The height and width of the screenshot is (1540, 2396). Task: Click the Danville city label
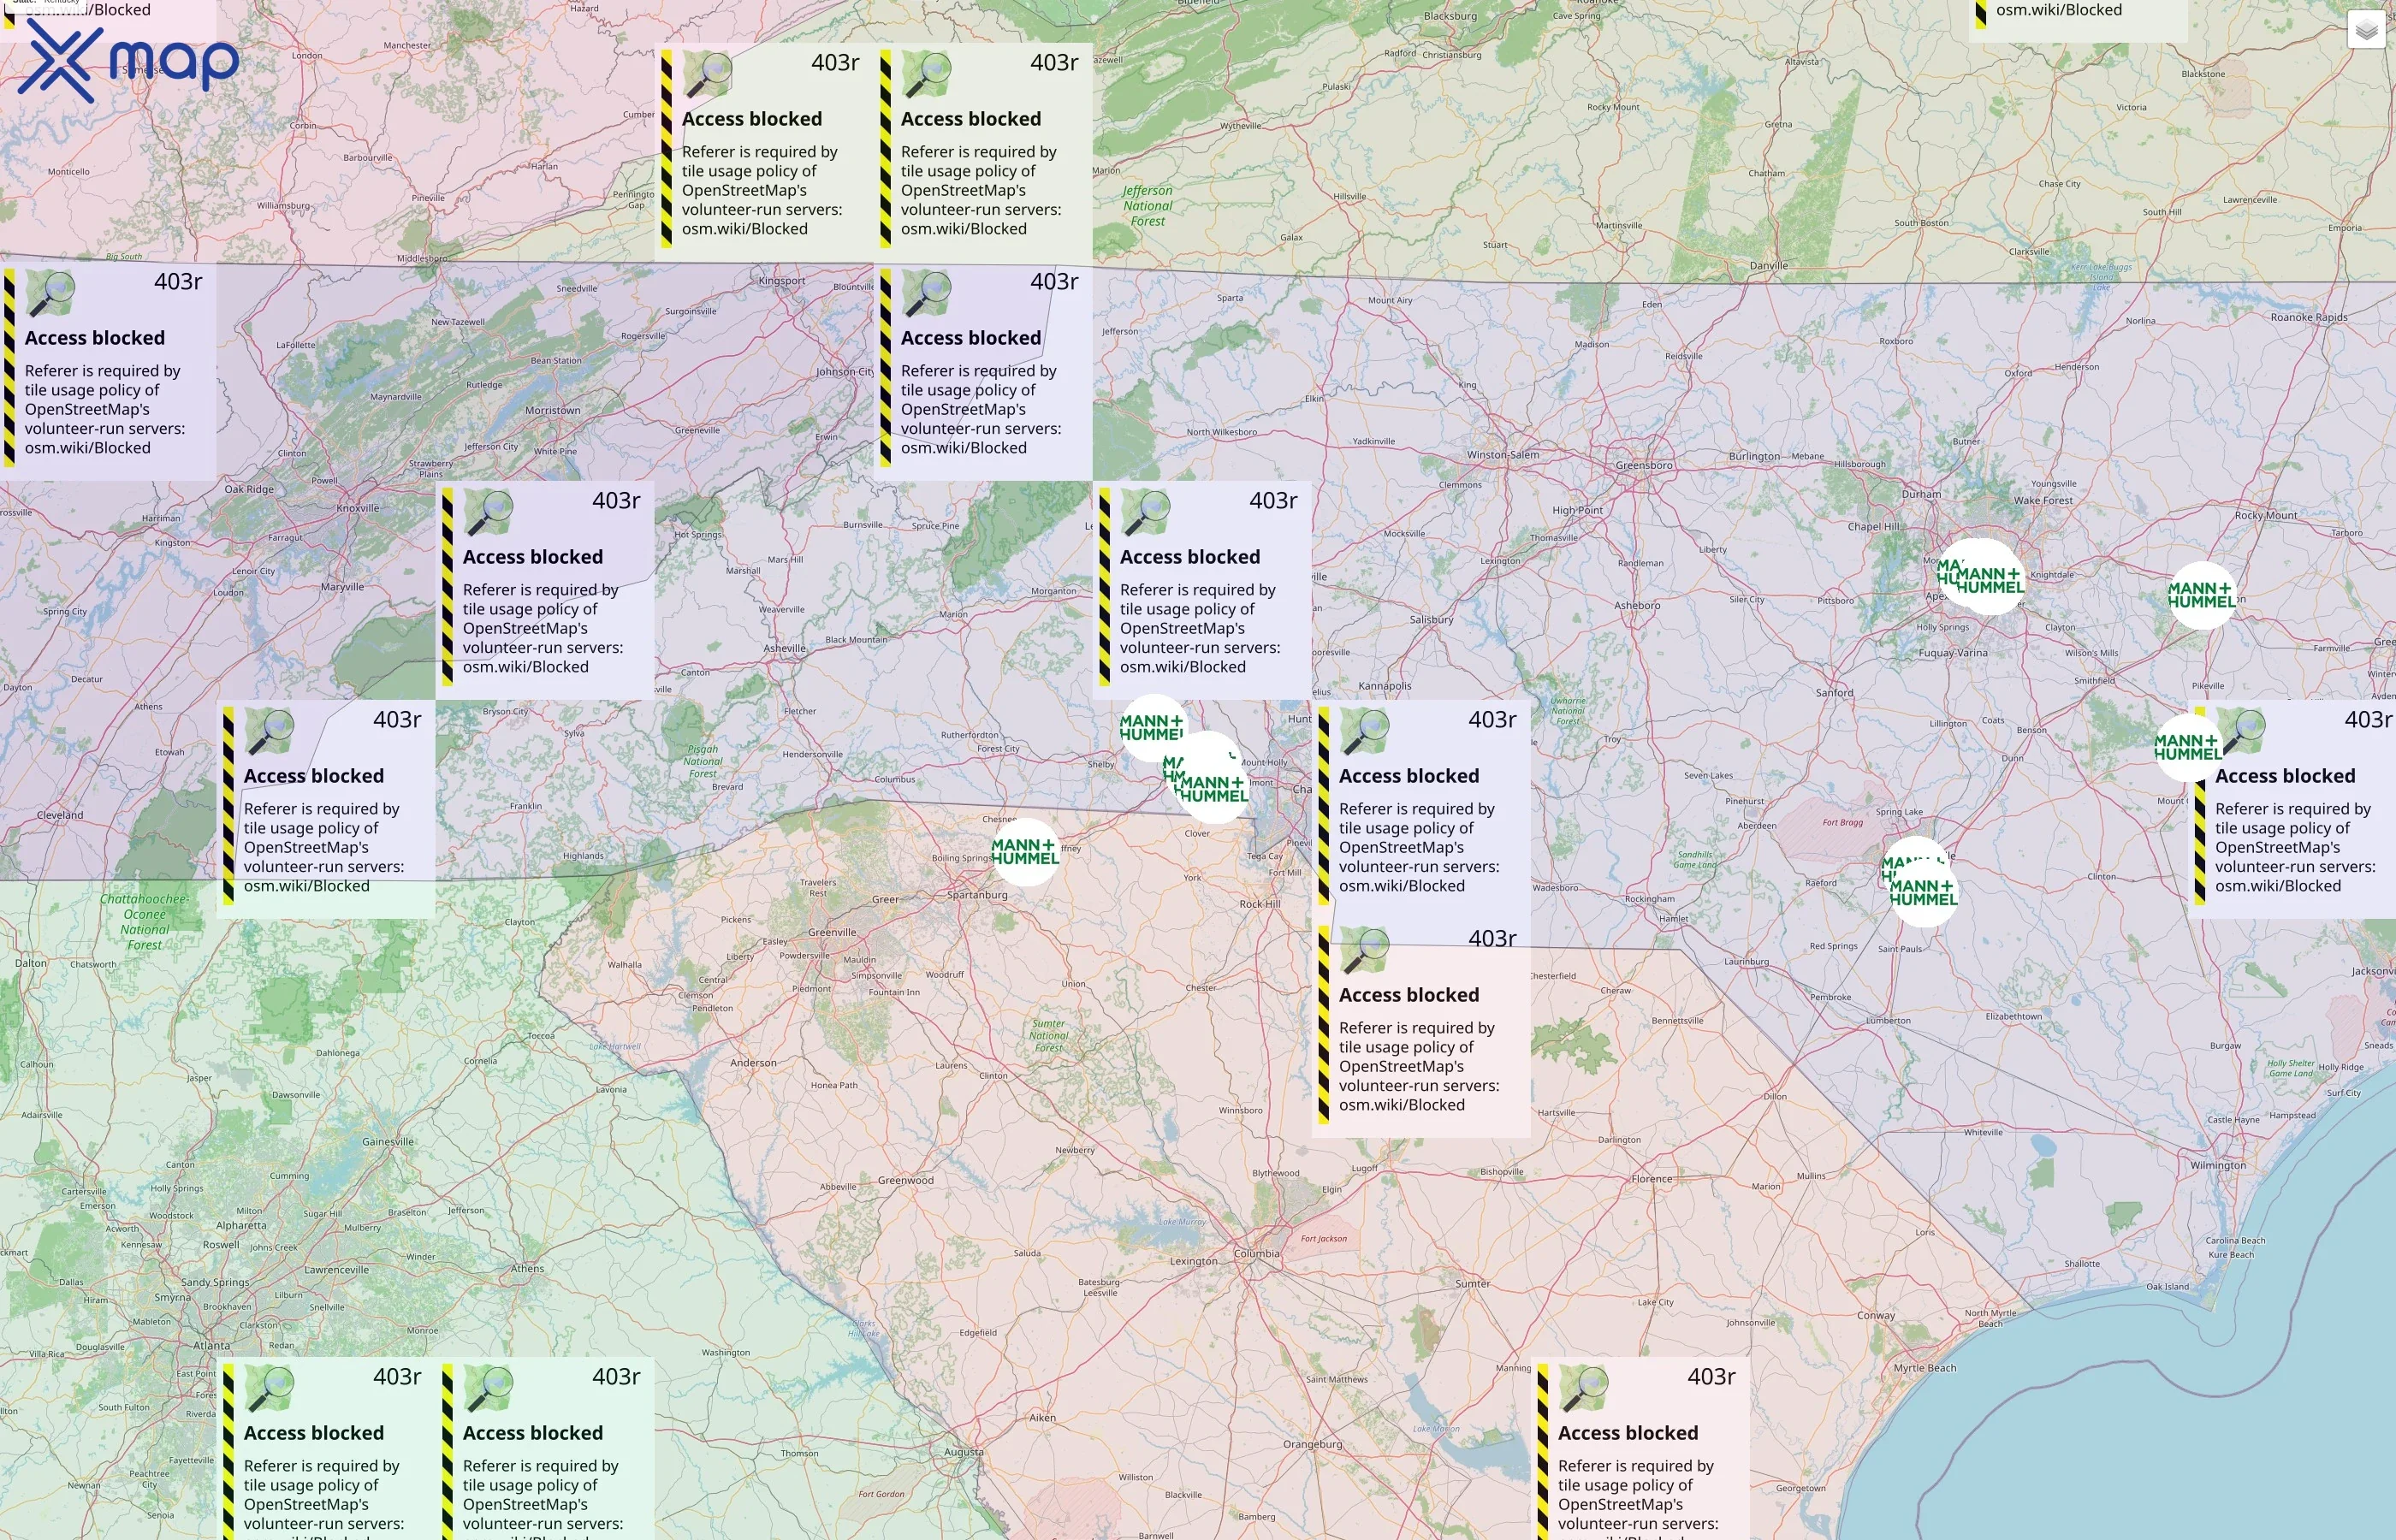point(1769,266)
